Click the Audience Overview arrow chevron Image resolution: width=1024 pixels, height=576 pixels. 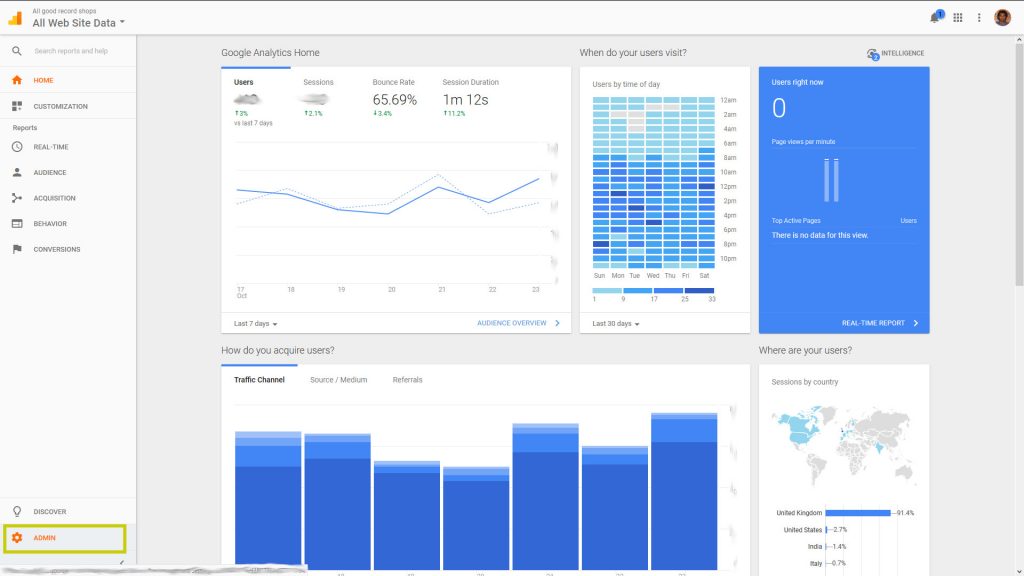[557, 323]
